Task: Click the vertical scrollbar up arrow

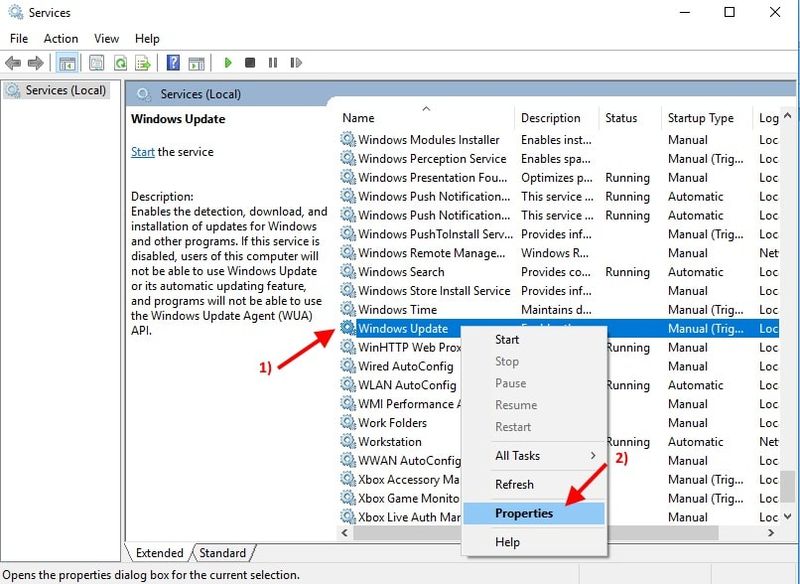Action: [x=788, y=116]
